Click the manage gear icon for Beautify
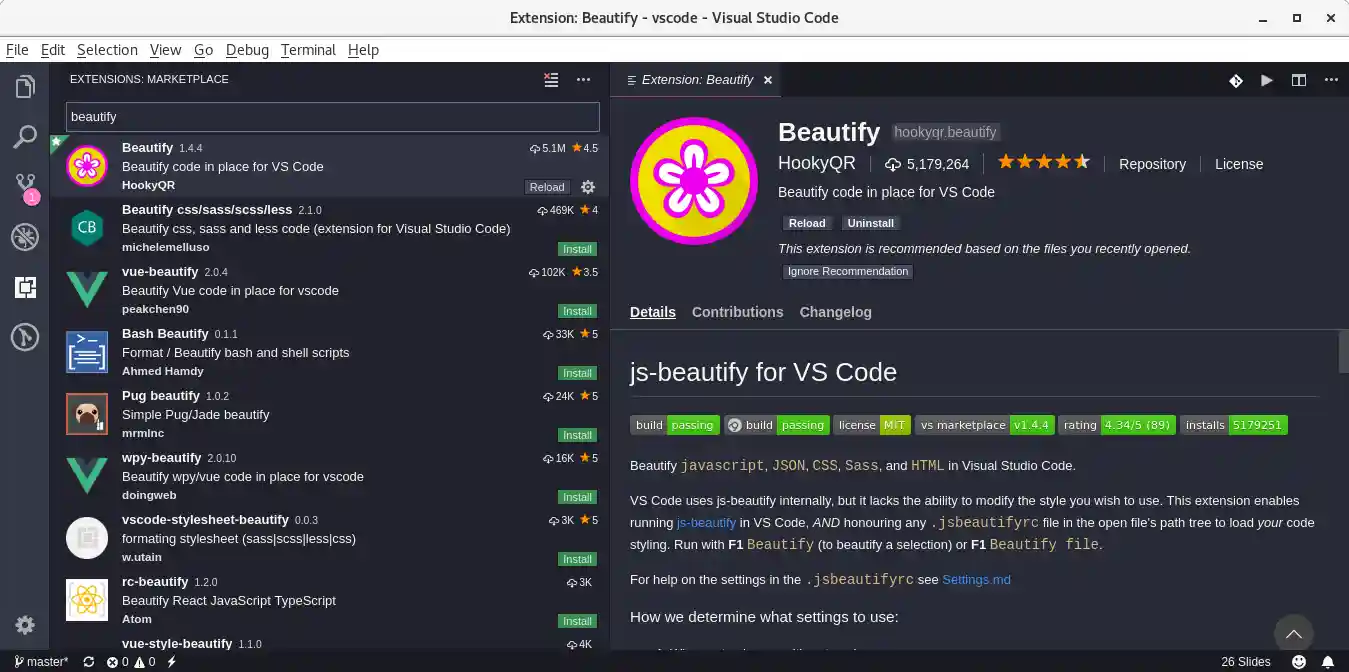The image size is (1349, 672). click(588, 187)
